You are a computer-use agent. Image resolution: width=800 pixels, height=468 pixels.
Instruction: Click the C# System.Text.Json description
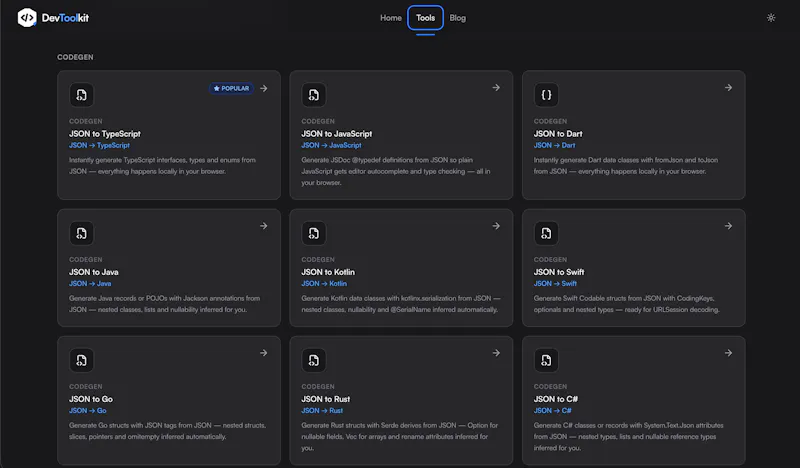tap(629, 437)
